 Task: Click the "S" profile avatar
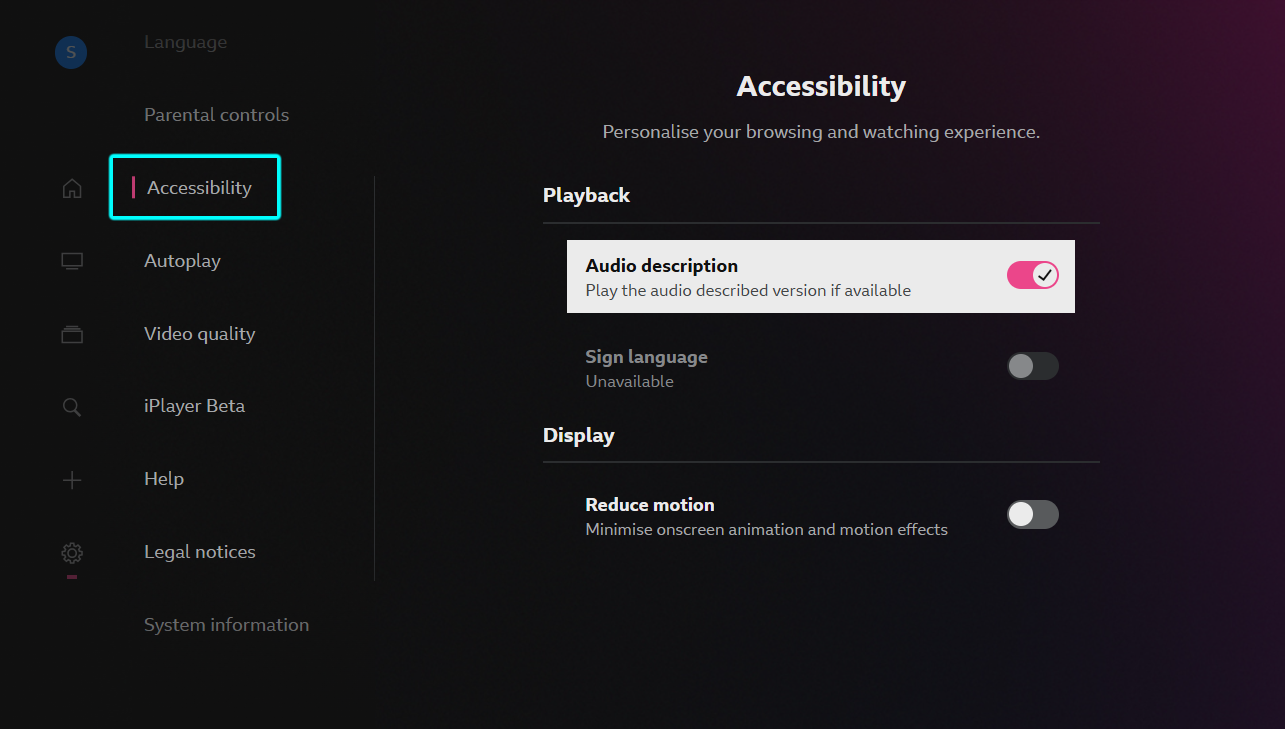pyautogui.click(x=70, y=52)
